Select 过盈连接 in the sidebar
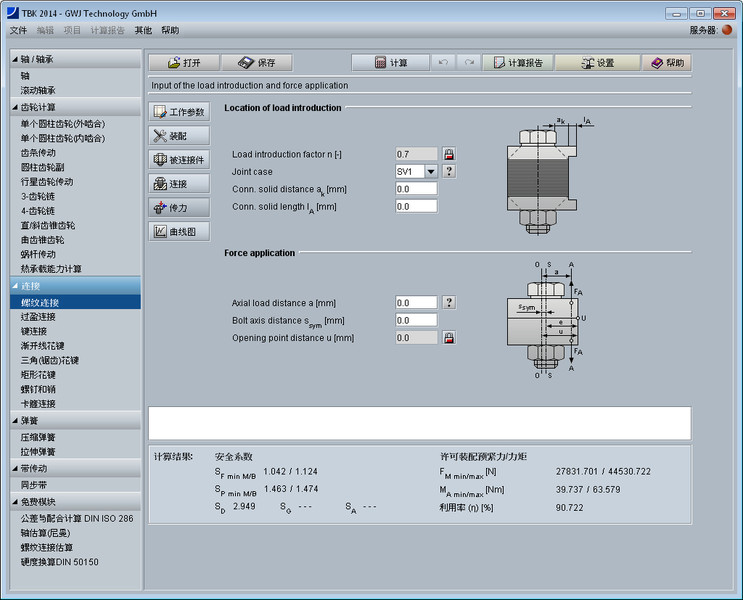 38,317
